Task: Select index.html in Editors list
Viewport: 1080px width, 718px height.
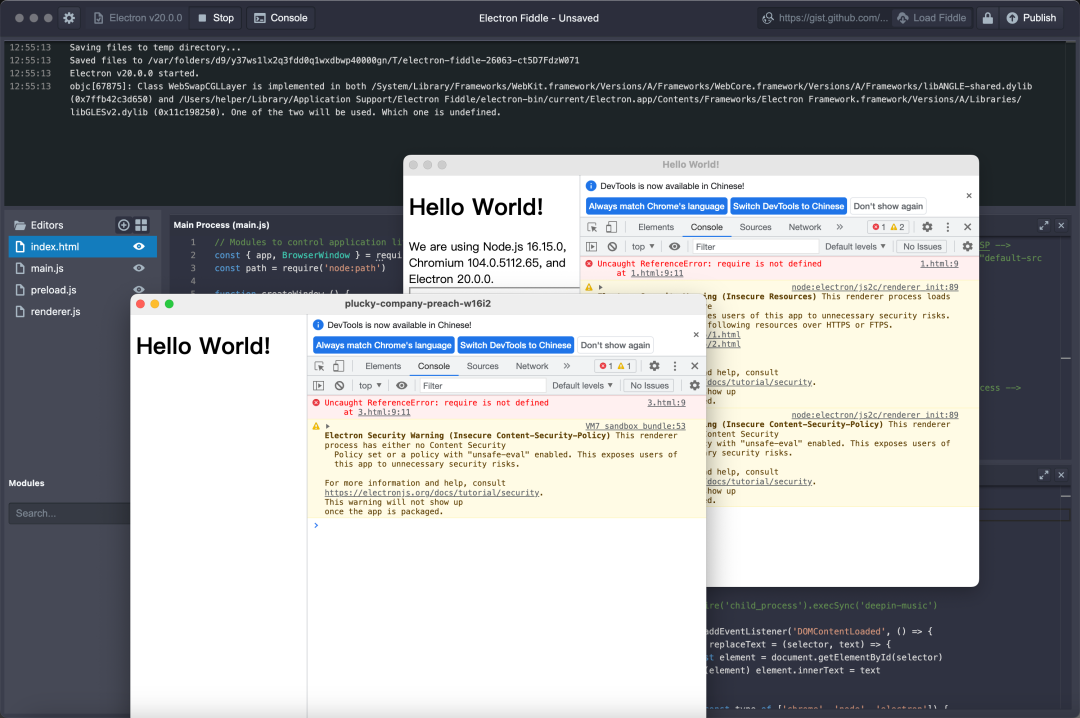Action: click(x=83, y=247)
